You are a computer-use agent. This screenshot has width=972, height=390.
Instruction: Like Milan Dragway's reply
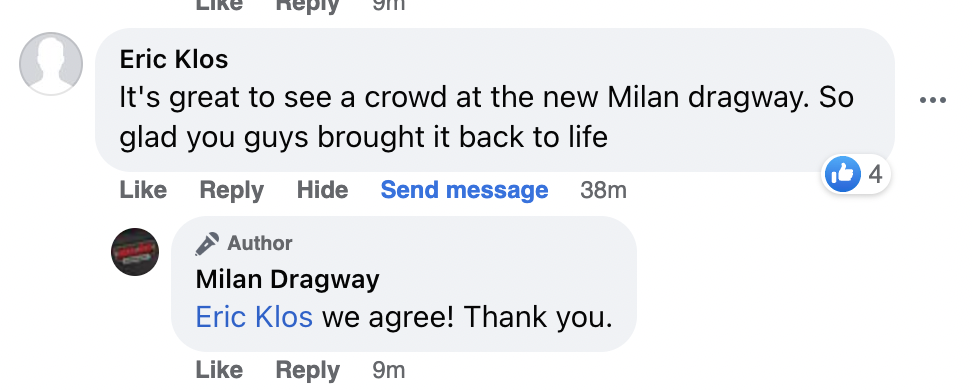pyautogui.click(x=219, y=370)
